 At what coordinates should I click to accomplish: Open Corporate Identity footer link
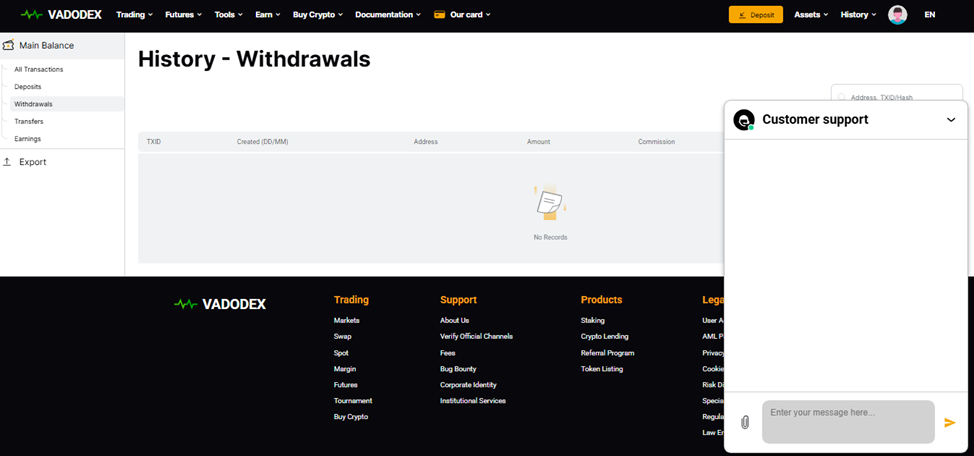(x=468, y=385)
